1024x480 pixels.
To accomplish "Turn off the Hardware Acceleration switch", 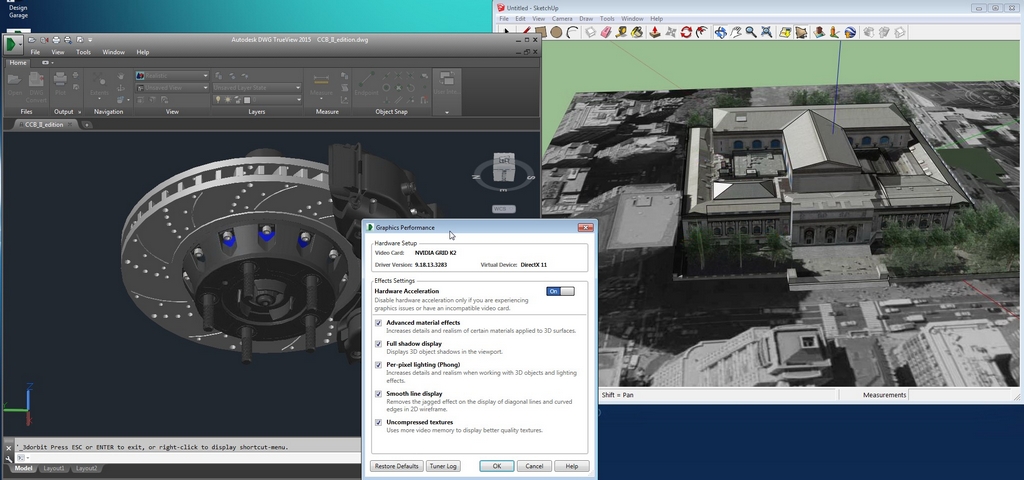I will [560, 291].
